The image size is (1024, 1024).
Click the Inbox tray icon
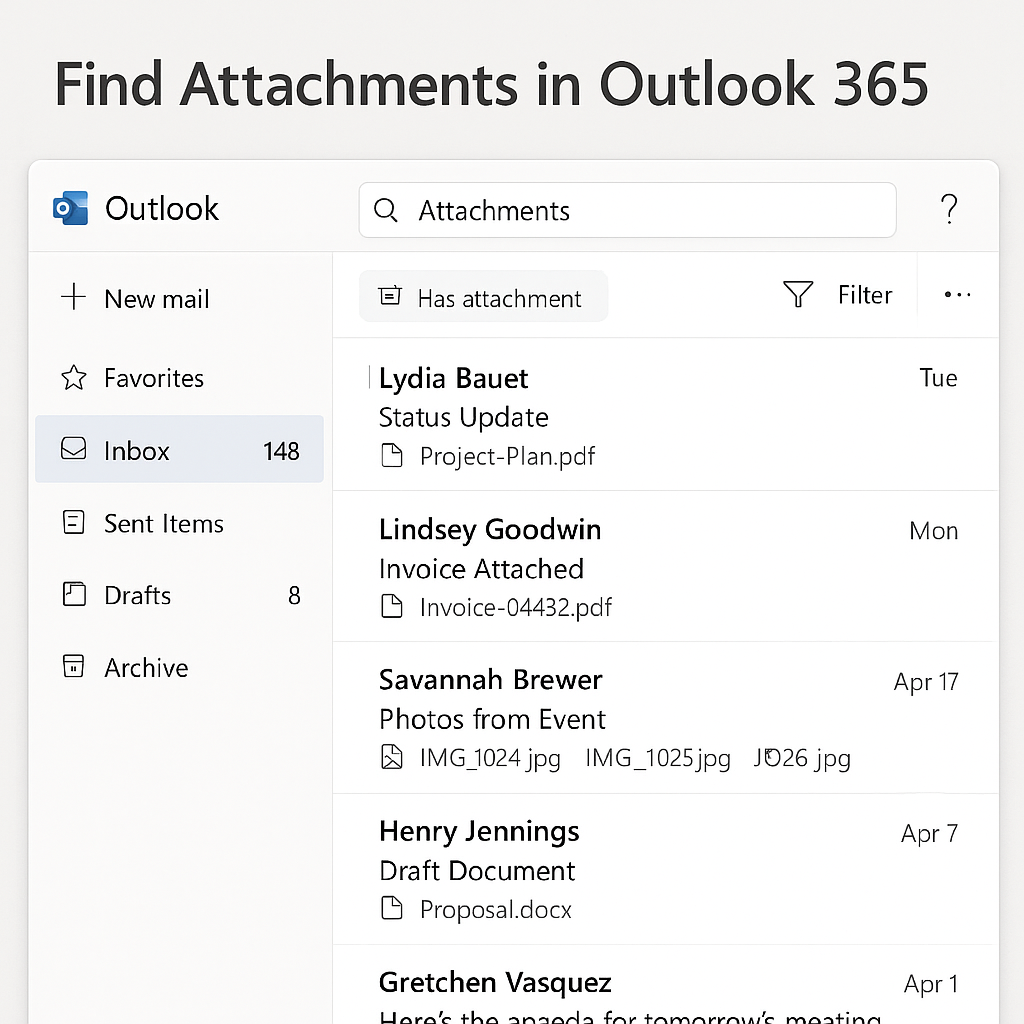click(74, 449)
